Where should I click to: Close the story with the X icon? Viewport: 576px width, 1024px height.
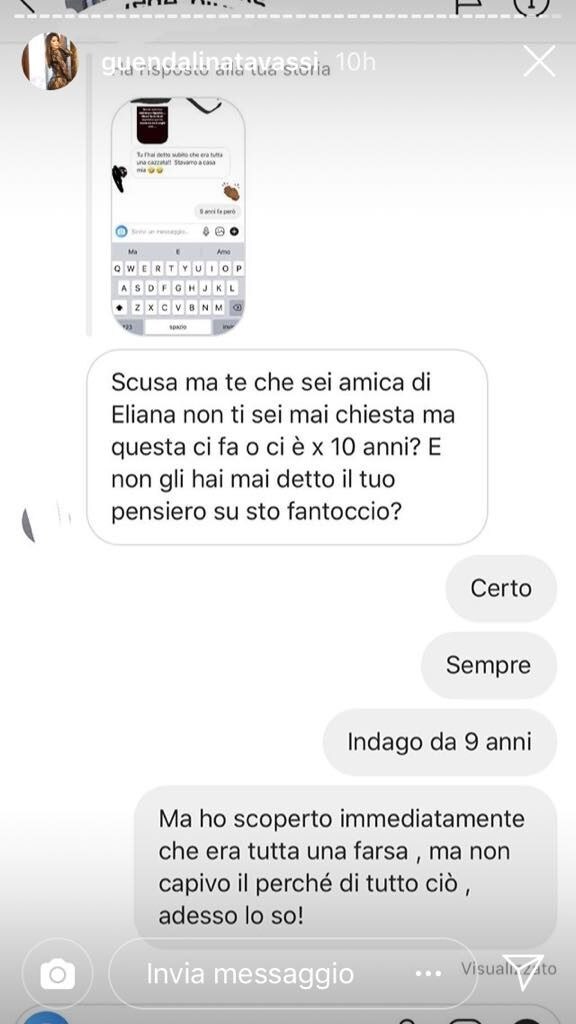coord(539,61)
